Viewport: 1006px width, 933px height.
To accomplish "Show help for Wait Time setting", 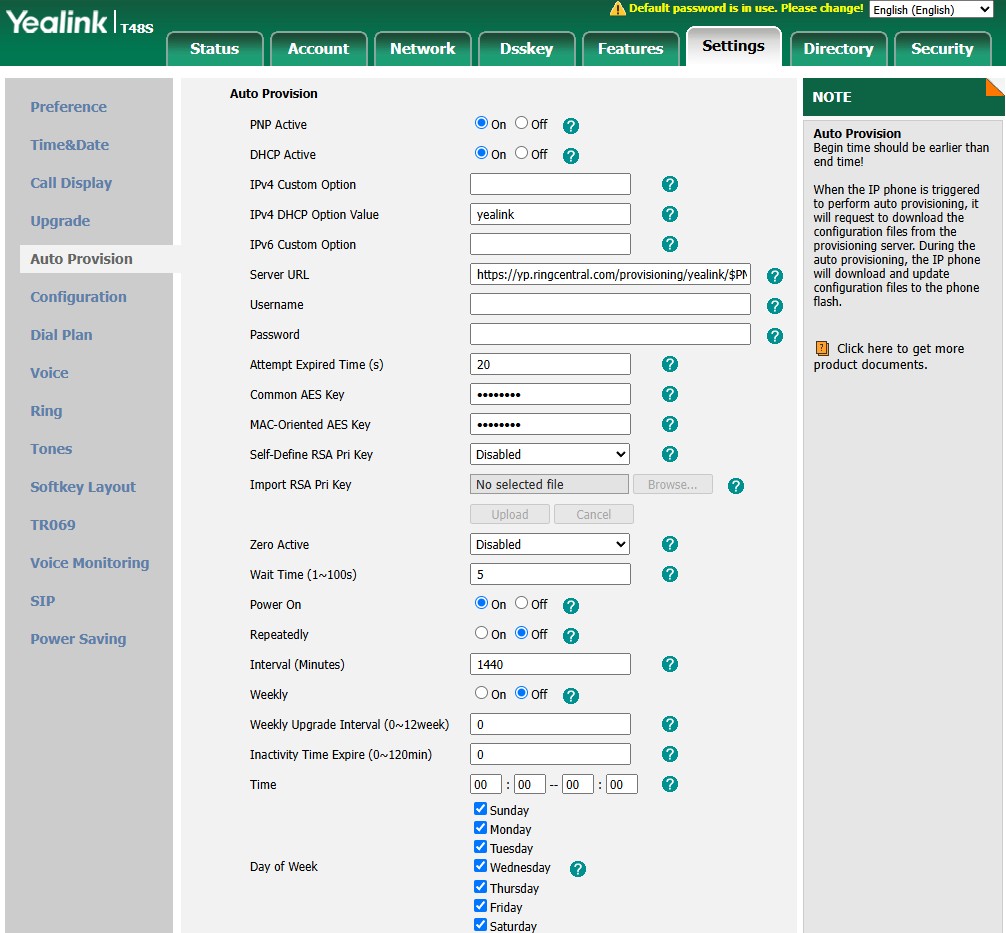I will pos(670,574).
